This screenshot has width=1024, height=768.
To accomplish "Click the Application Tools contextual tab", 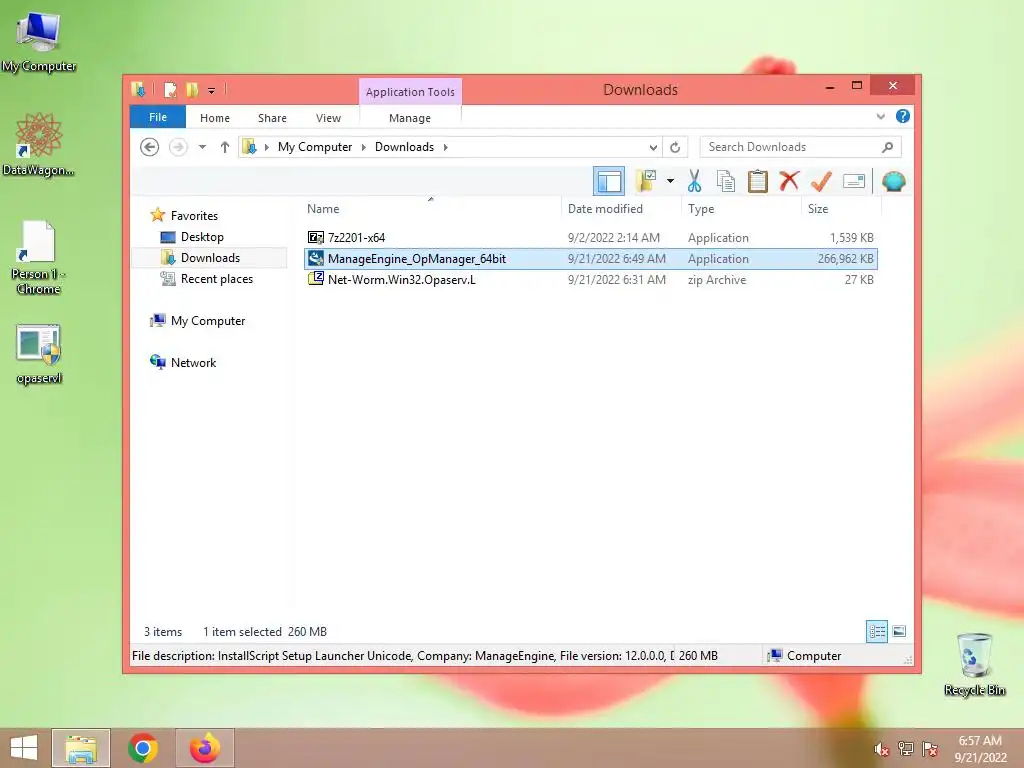I will click(x=410, y=91).
